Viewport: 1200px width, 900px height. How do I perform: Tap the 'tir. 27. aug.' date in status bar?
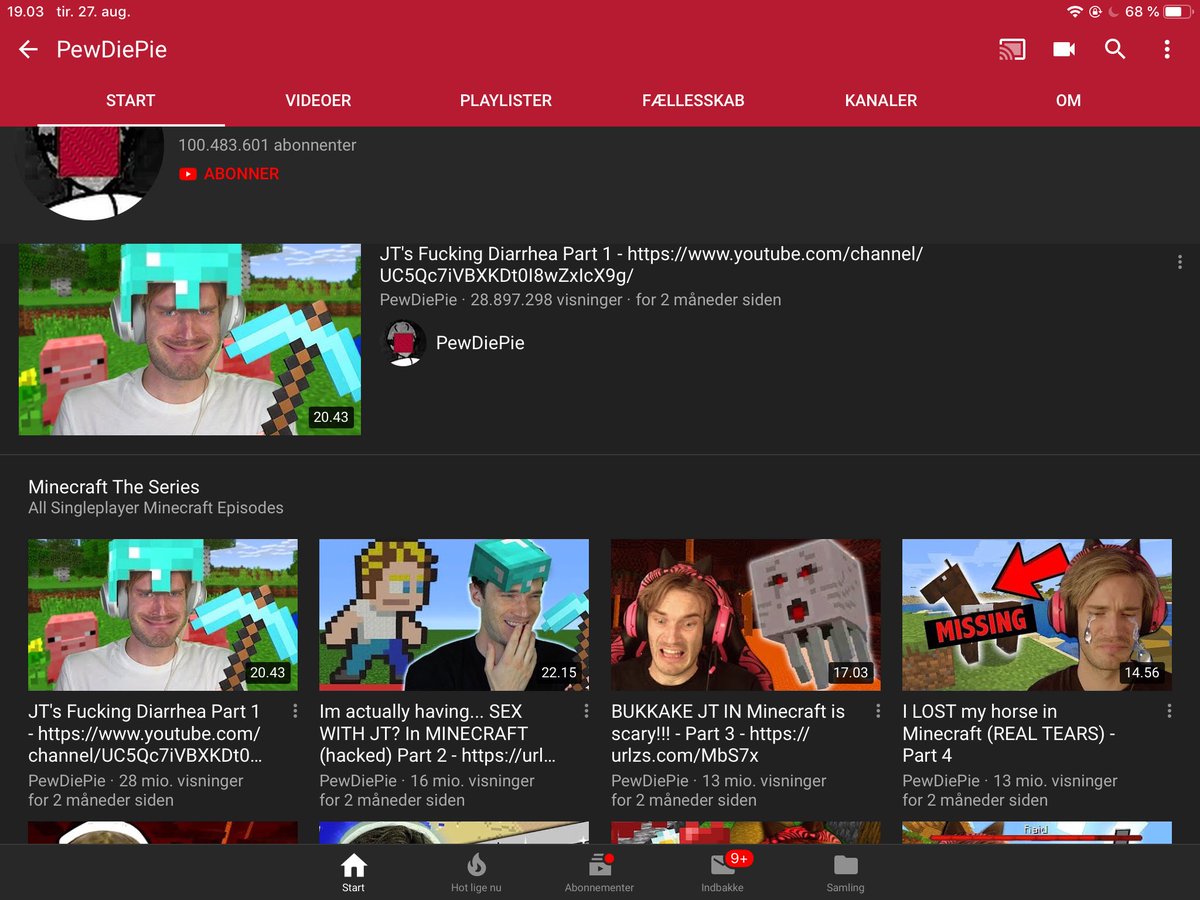point(95,12)
